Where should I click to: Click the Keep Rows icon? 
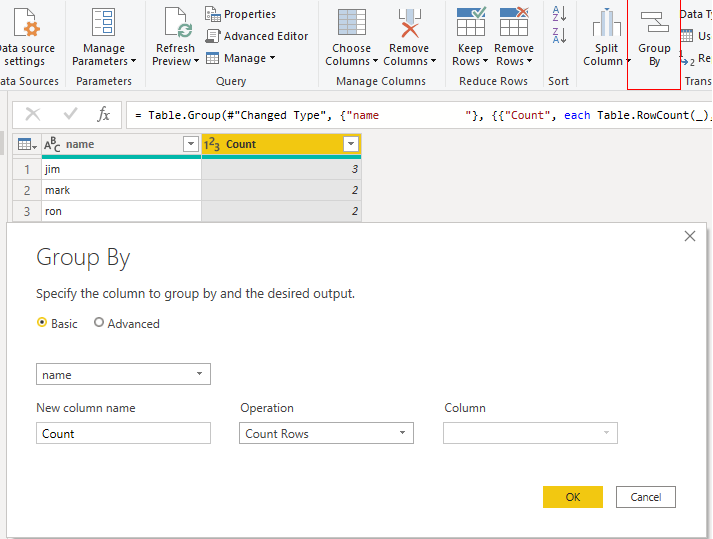tap(471, 21)
